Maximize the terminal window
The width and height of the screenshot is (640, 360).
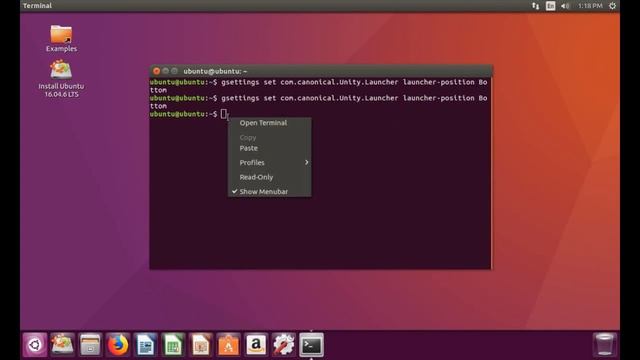tap(174, 71)
